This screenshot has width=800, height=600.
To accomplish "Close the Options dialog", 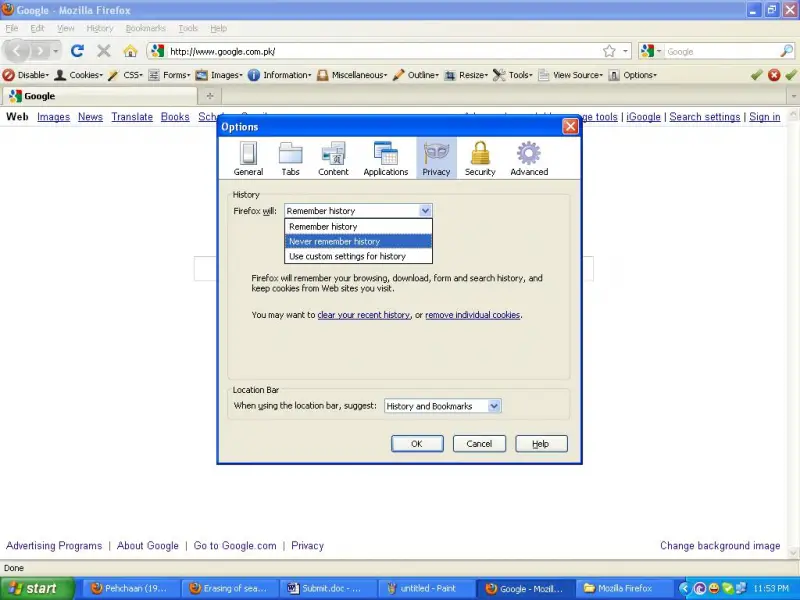I will pos(570,126).
